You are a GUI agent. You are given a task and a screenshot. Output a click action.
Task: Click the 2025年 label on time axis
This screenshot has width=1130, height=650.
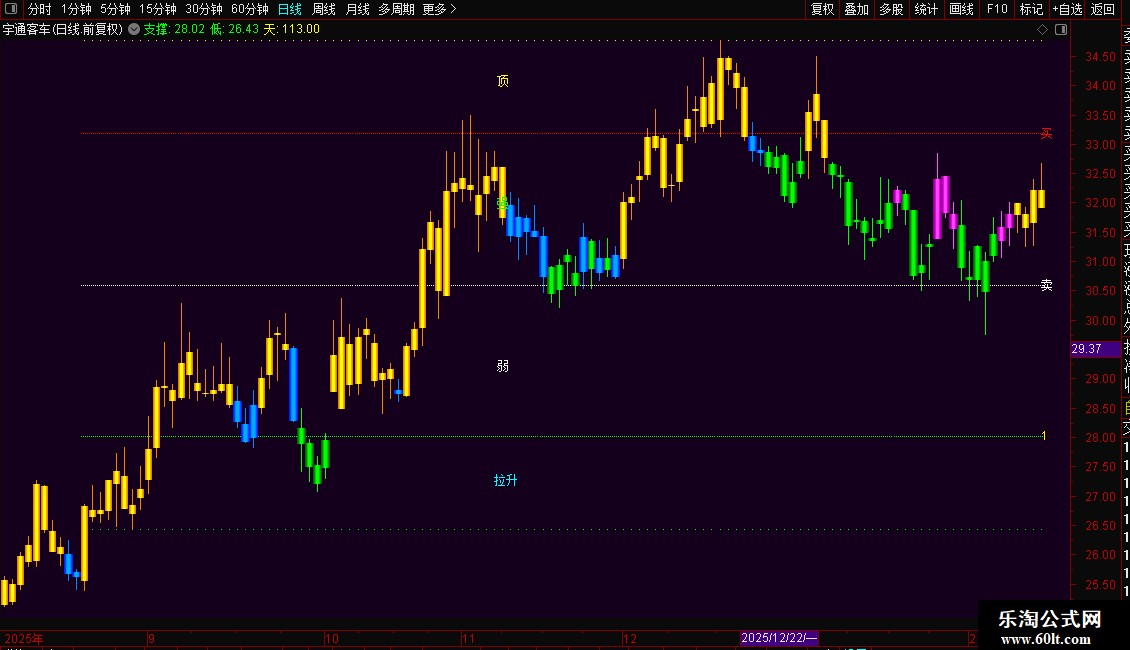click(x=24, y=638)
